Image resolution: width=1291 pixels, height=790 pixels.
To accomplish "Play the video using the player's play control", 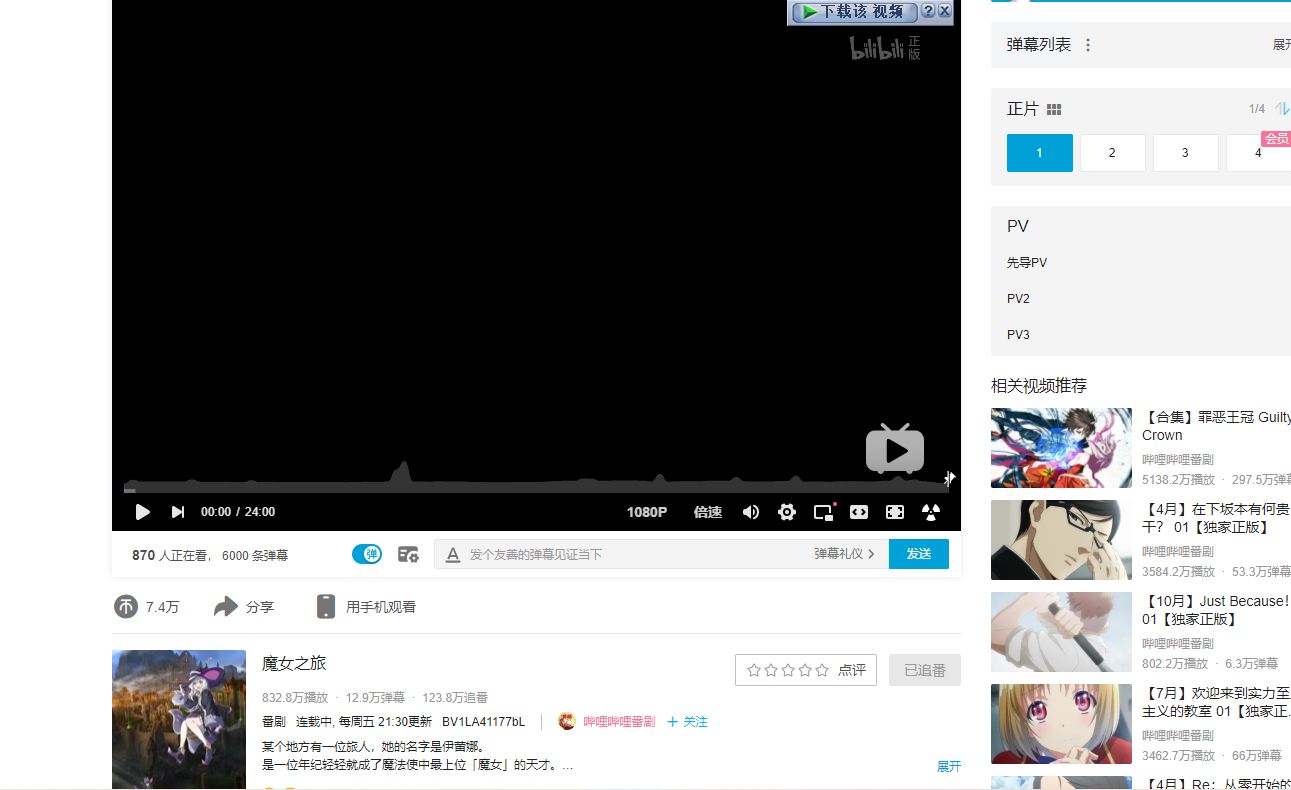I will pyautogui.click(x=143, y=512).
